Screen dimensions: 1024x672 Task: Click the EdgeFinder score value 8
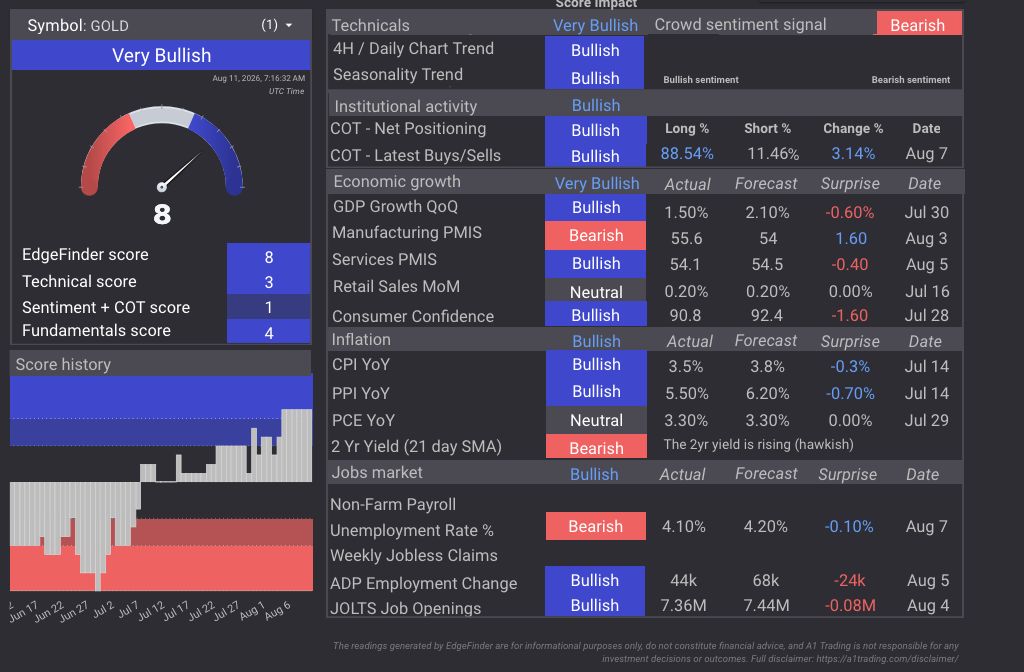coord(268,257)
